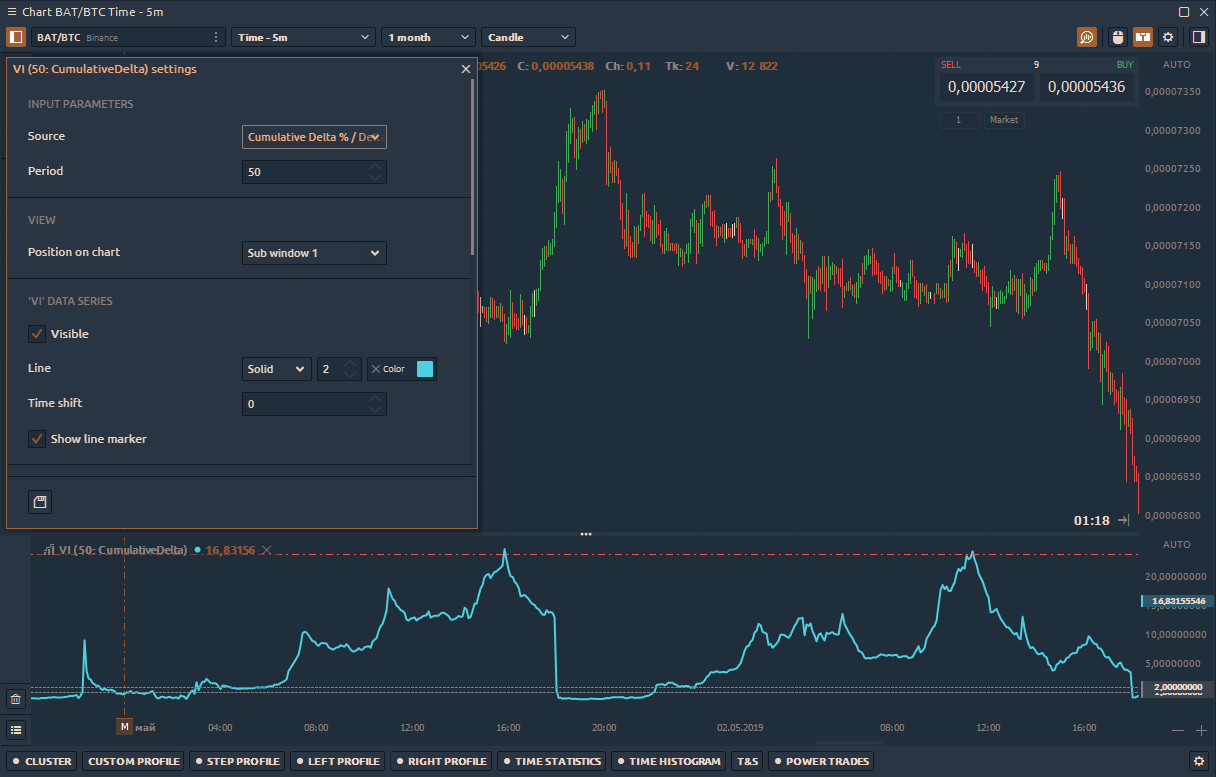
Task: Open the Time - 5m aggregation dropdown
Action: pos(304,37)
